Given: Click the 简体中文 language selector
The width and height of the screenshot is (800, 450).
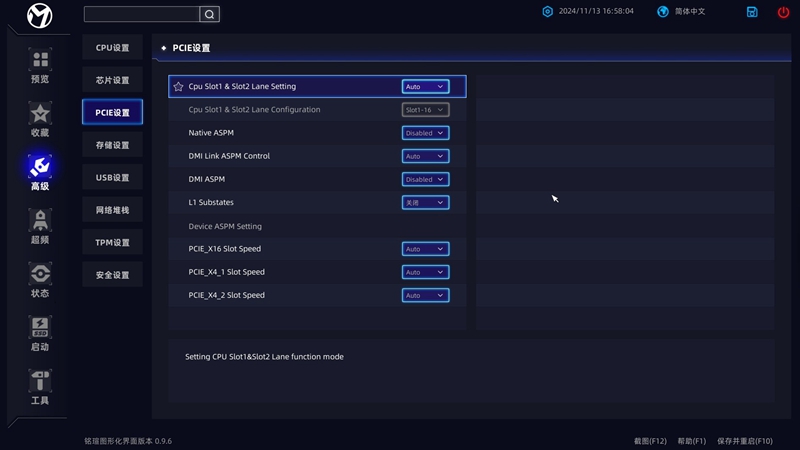Looking at the screenshot, I should point(681,12).
